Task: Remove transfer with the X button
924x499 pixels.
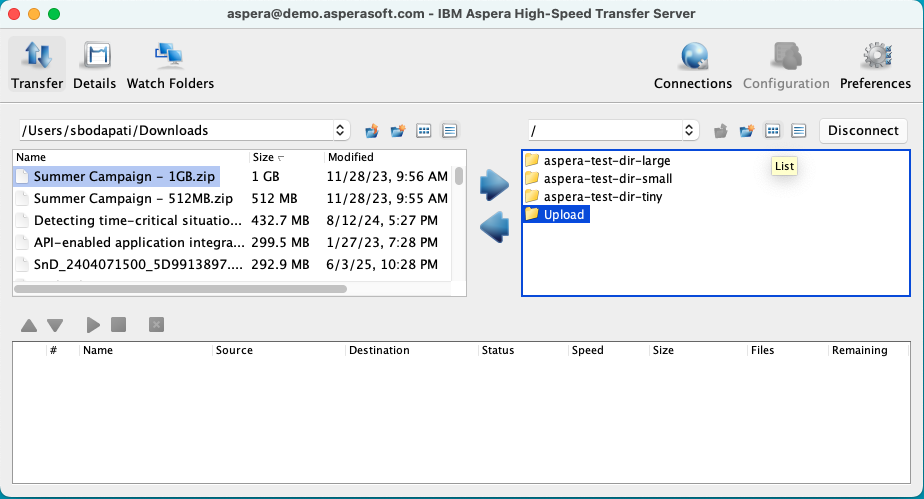Action: (x=156, y=325)
